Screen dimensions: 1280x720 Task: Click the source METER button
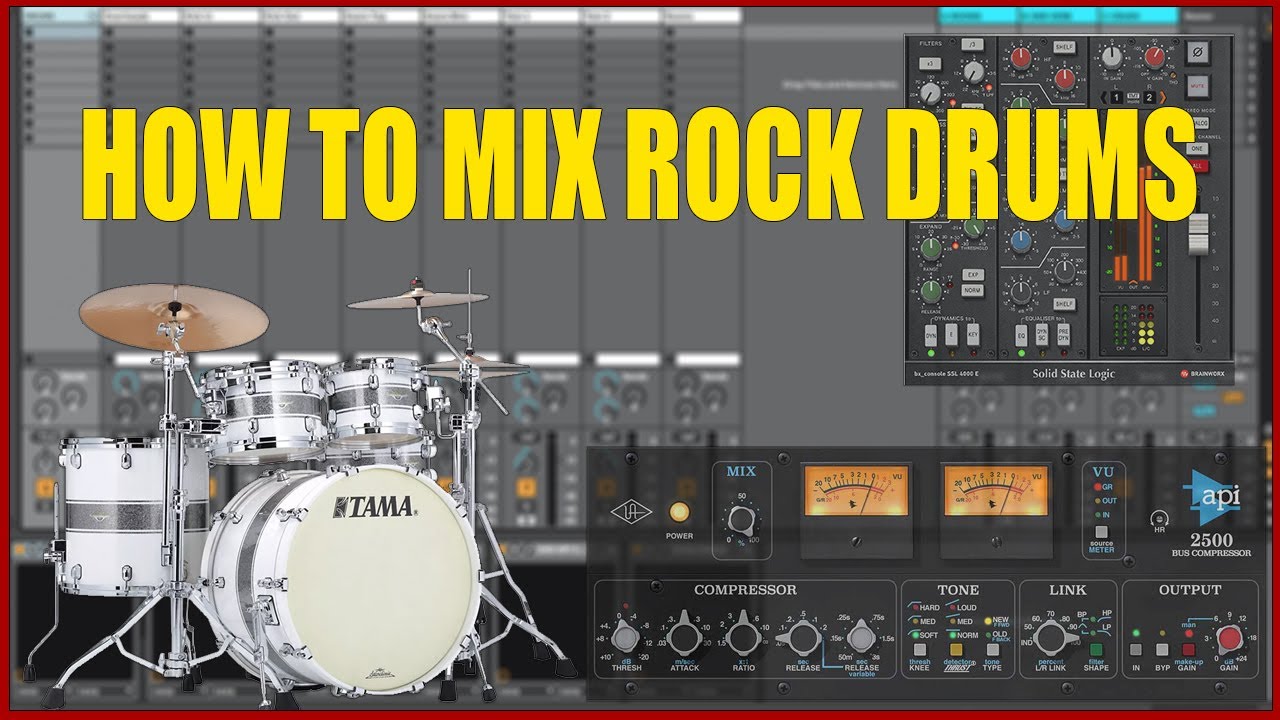tap(1101, 532)
